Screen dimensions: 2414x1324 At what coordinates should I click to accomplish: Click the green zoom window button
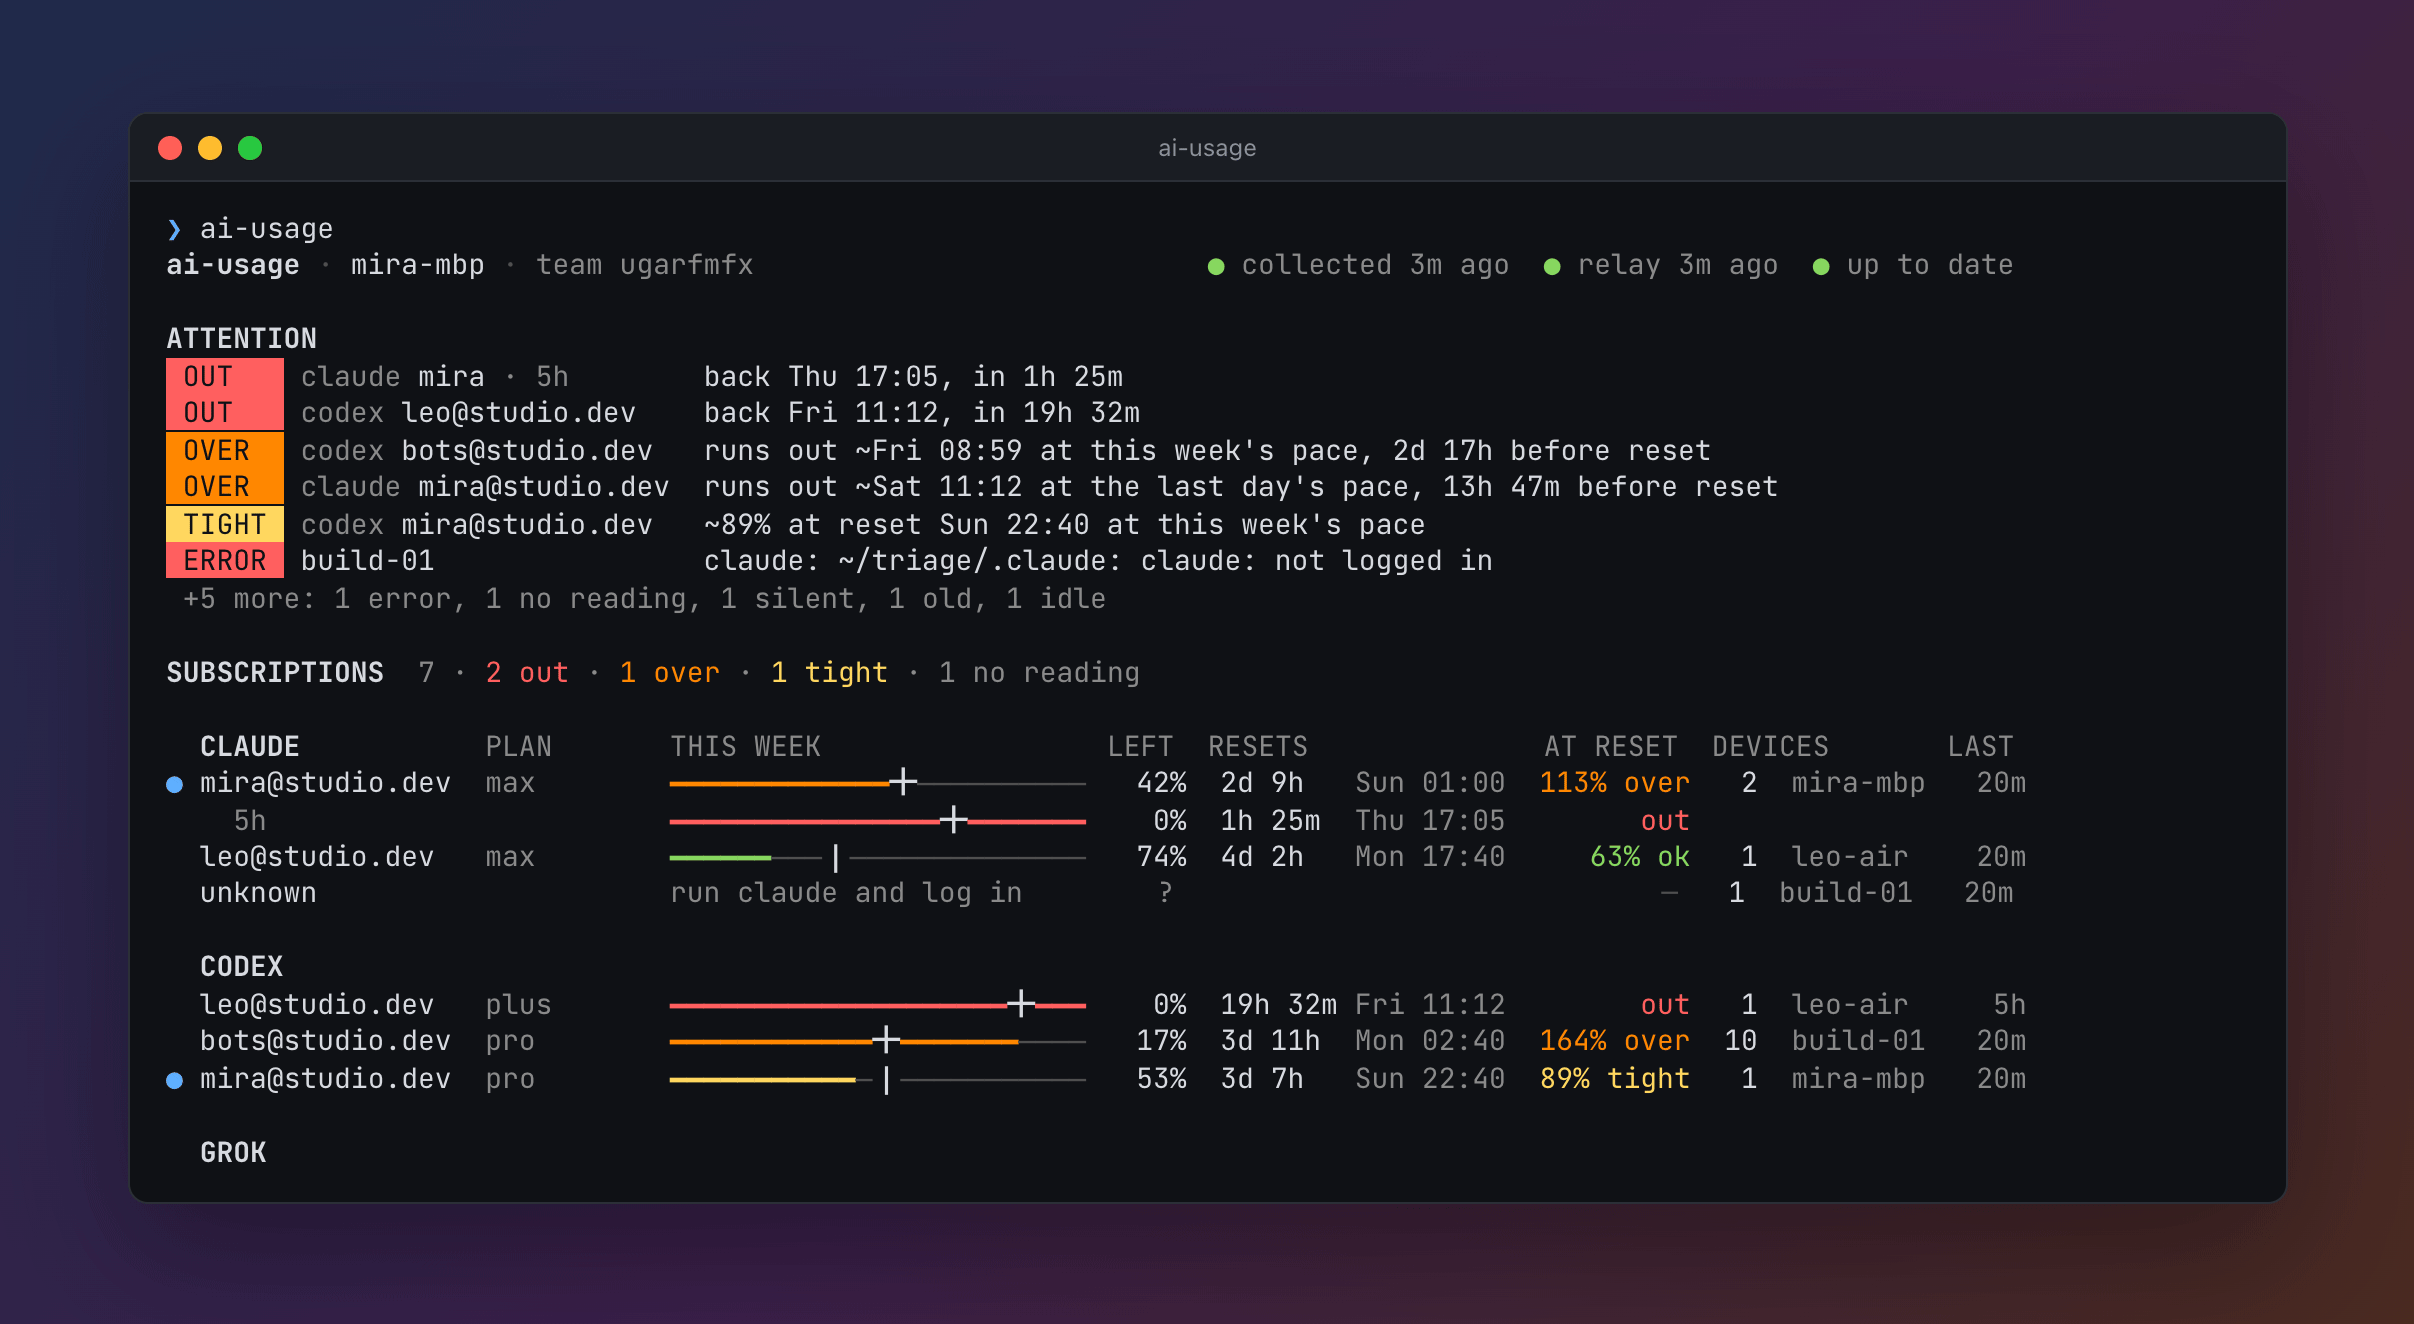pyautogui.click(x=250, y=148)
